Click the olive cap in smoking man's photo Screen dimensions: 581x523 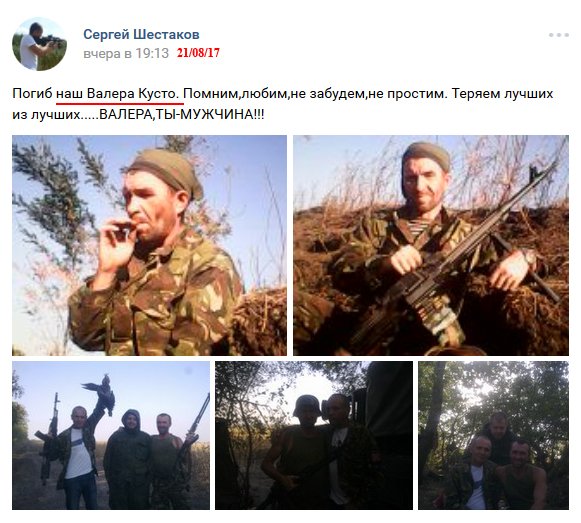166,171
